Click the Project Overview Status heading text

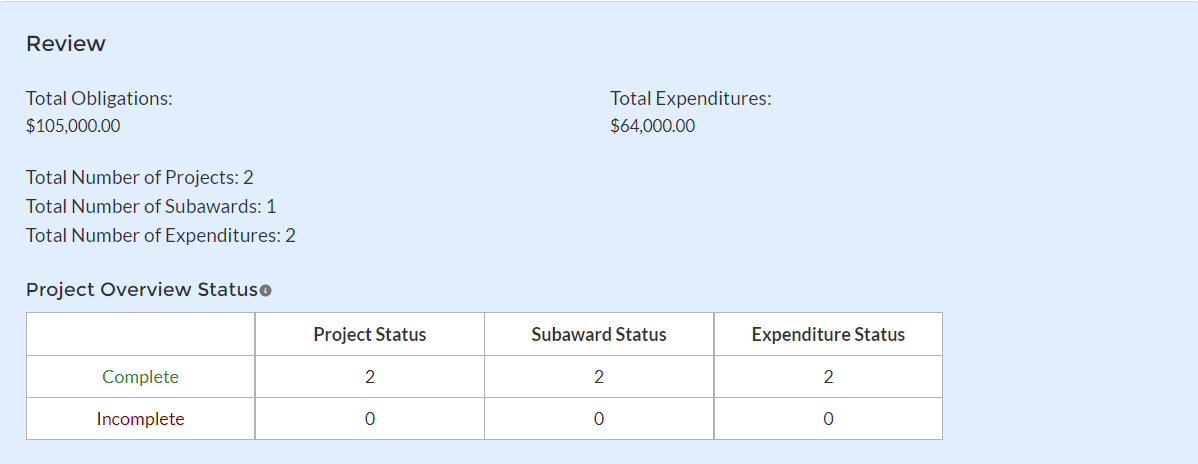pyautogui.click(x=142, y=290)
